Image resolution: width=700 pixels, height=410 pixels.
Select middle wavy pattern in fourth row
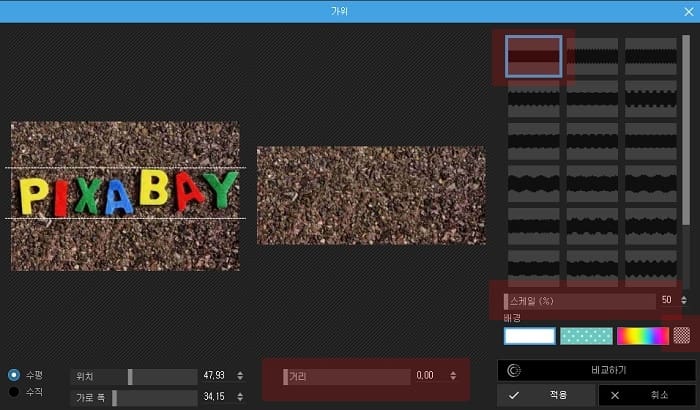[592, 184]
